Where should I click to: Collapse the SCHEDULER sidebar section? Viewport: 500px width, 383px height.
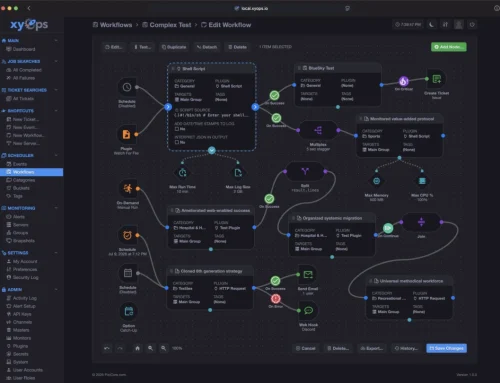click(x=56, y=155)
